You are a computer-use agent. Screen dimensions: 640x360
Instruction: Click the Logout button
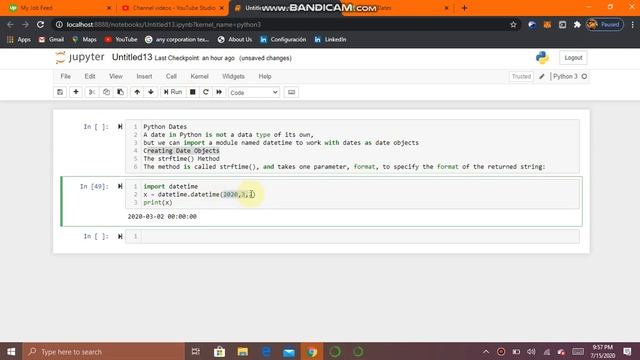click(573, 58)
